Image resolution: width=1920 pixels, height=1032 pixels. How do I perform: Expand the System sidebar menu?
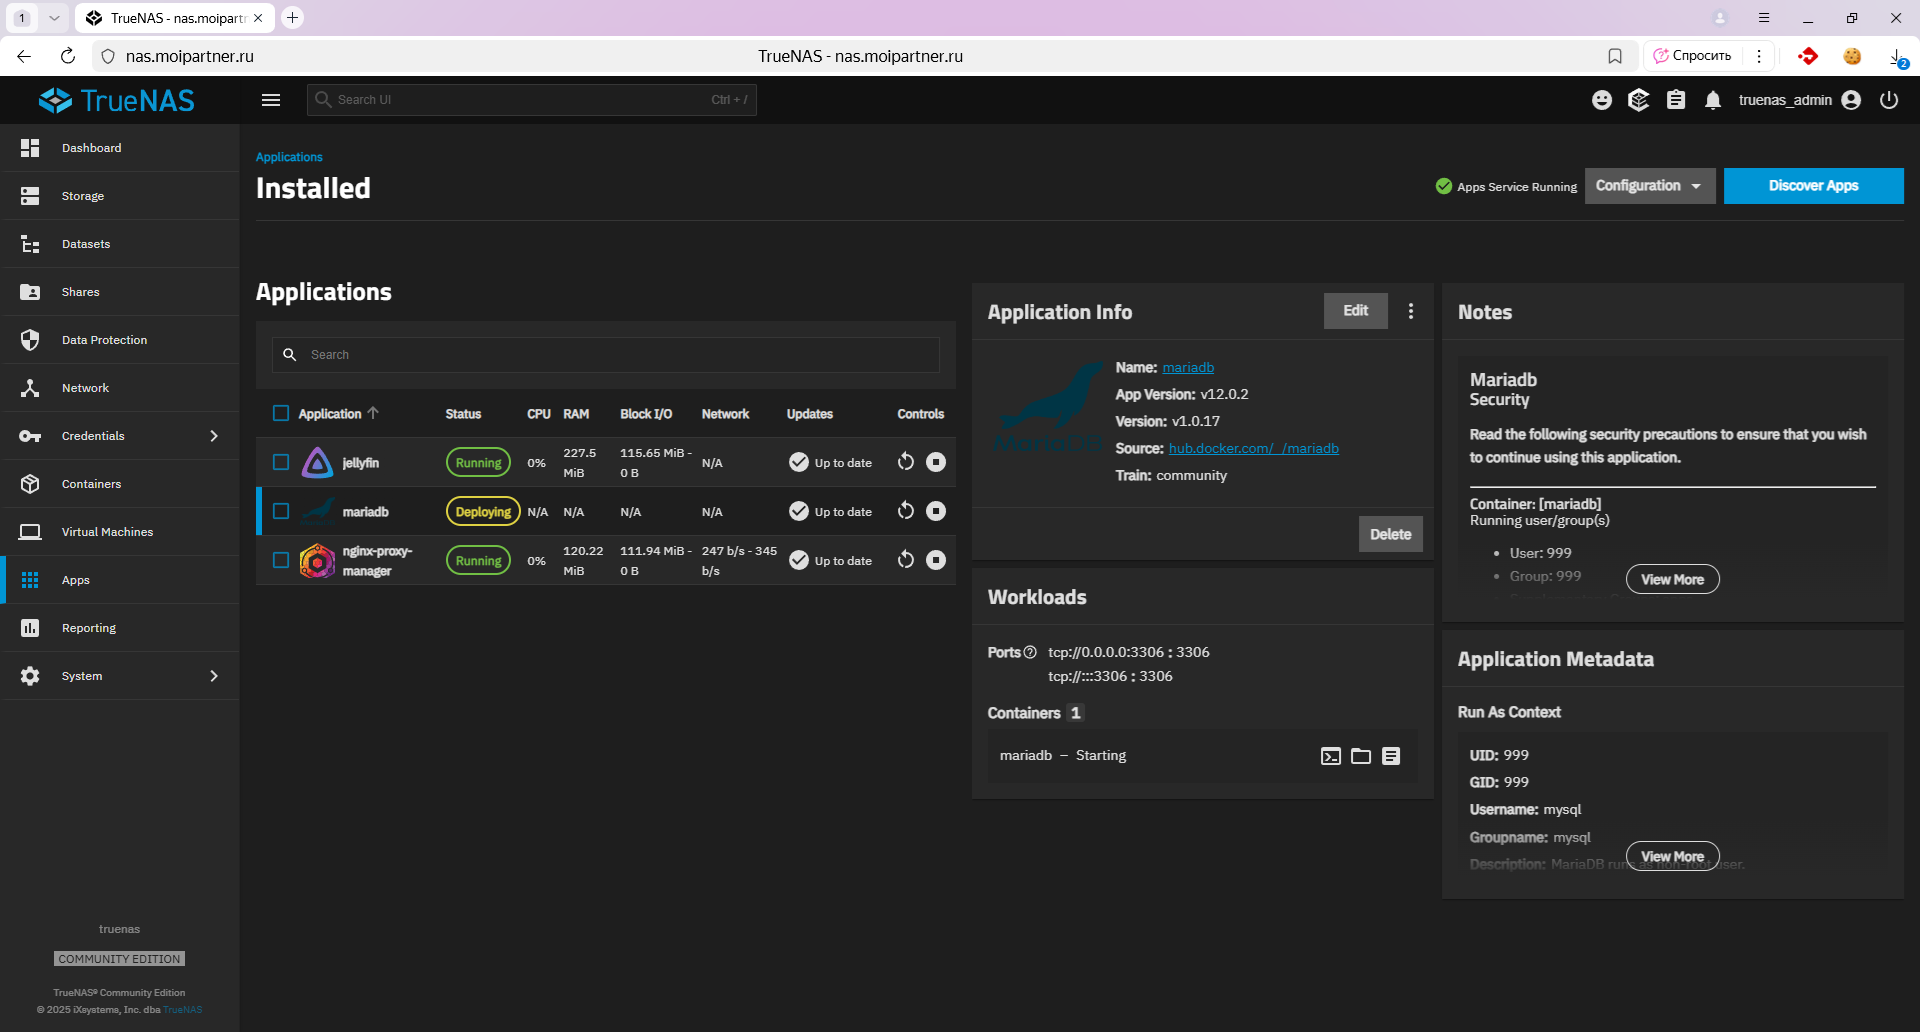[120, 676]
